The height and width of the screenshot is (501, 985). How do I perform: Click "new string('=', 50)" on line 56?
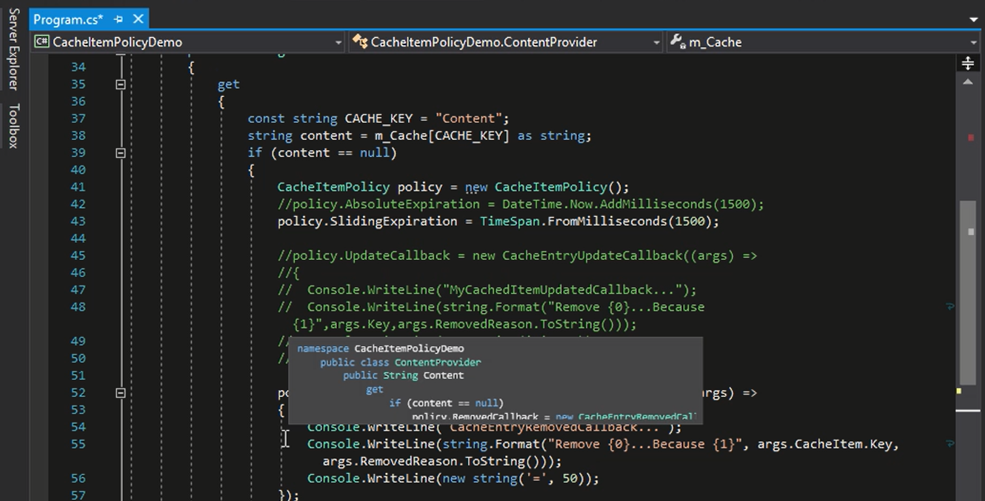[x=515, y=478]
